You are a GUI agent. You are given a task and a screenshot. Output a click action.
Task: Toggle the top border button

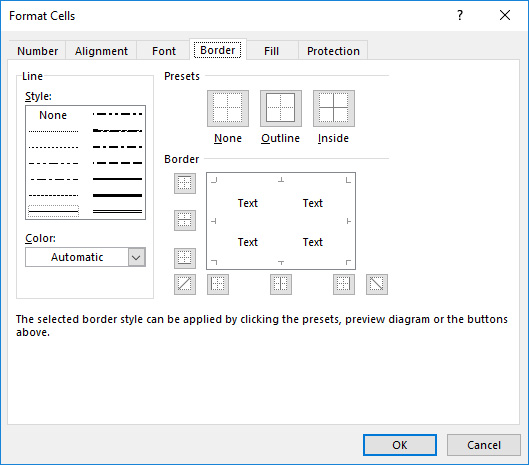click(185, 183)
